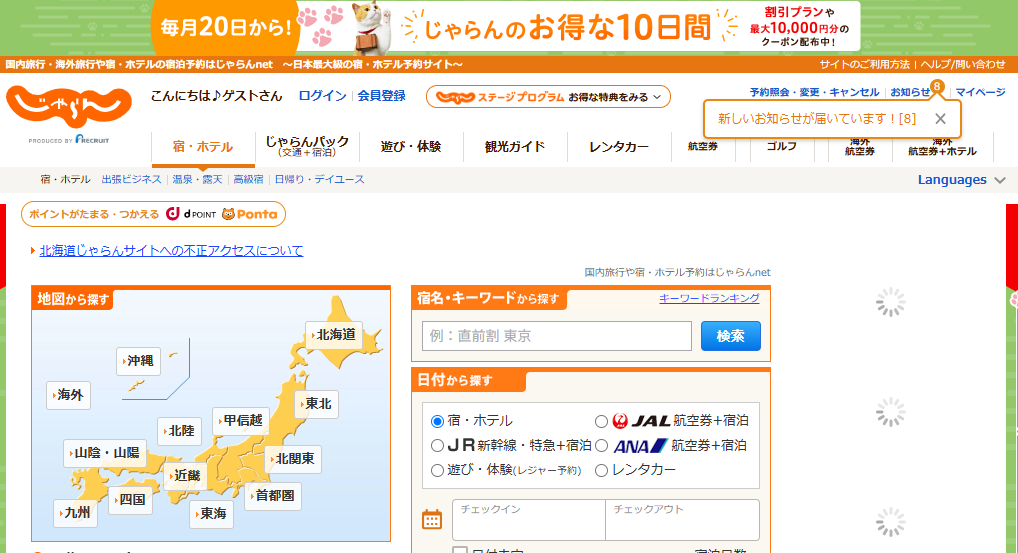1018x553 pixels.
Task: Open the レンタカー navigation tab
Action: point(619,147)
